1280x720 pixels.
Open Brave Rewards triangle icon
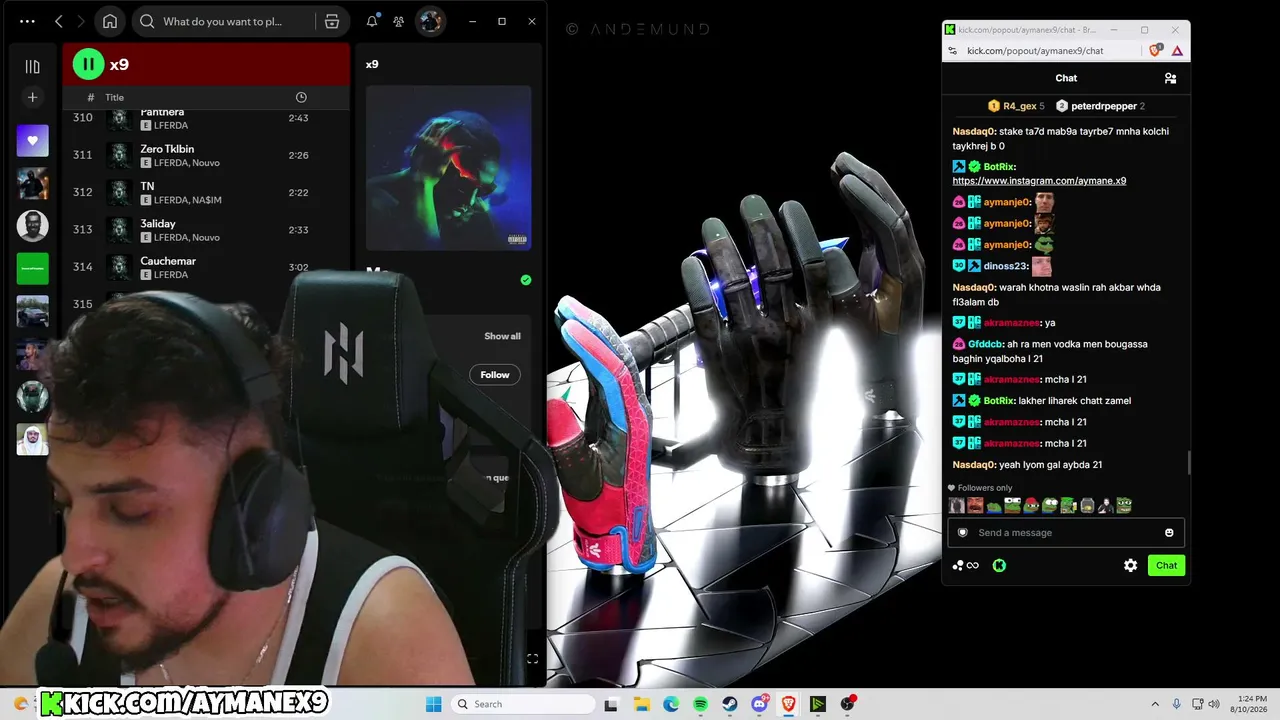[x=1177, y=51]
